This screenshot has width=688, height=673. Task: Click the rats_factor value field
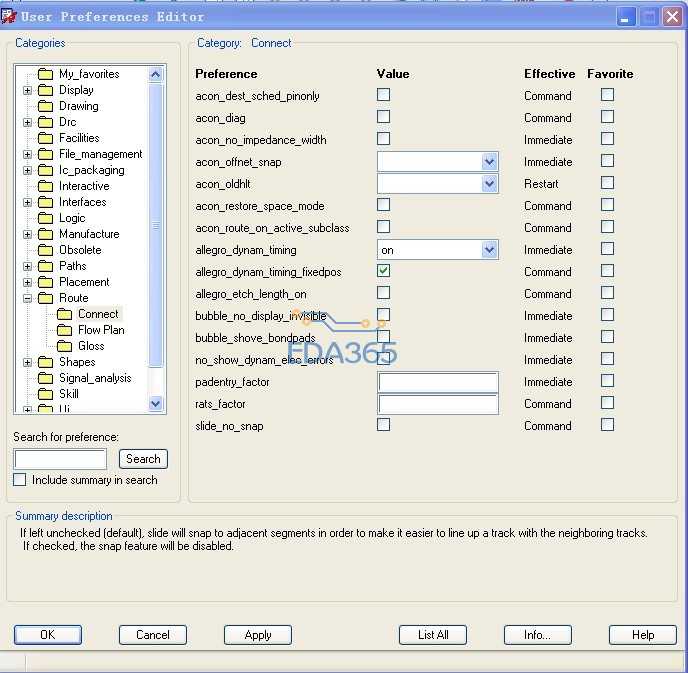(438, 404)
